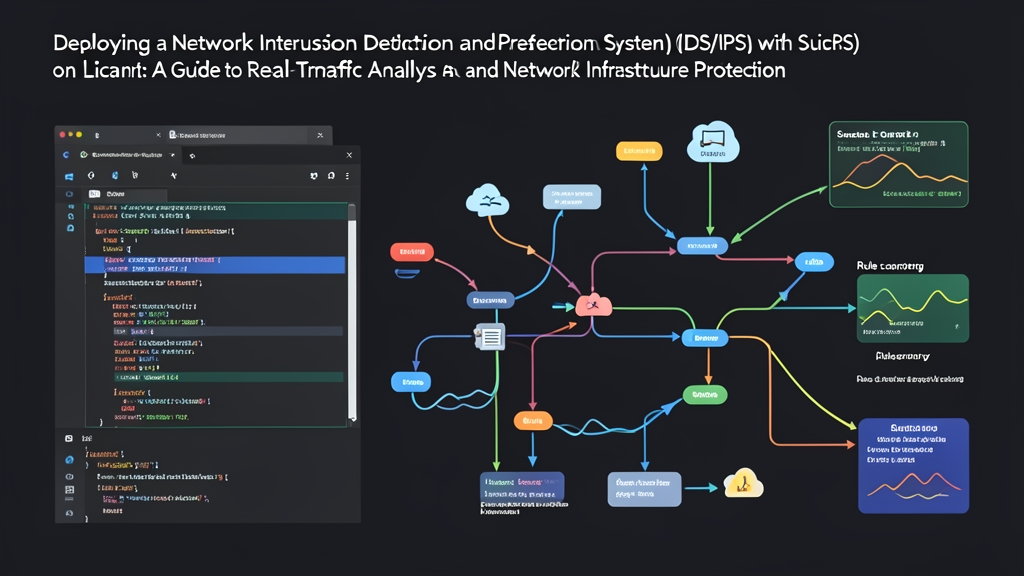Select the green pill-shaped node in the diagram
This screenshot has width=1024, height=576.
tap(705, 394)
